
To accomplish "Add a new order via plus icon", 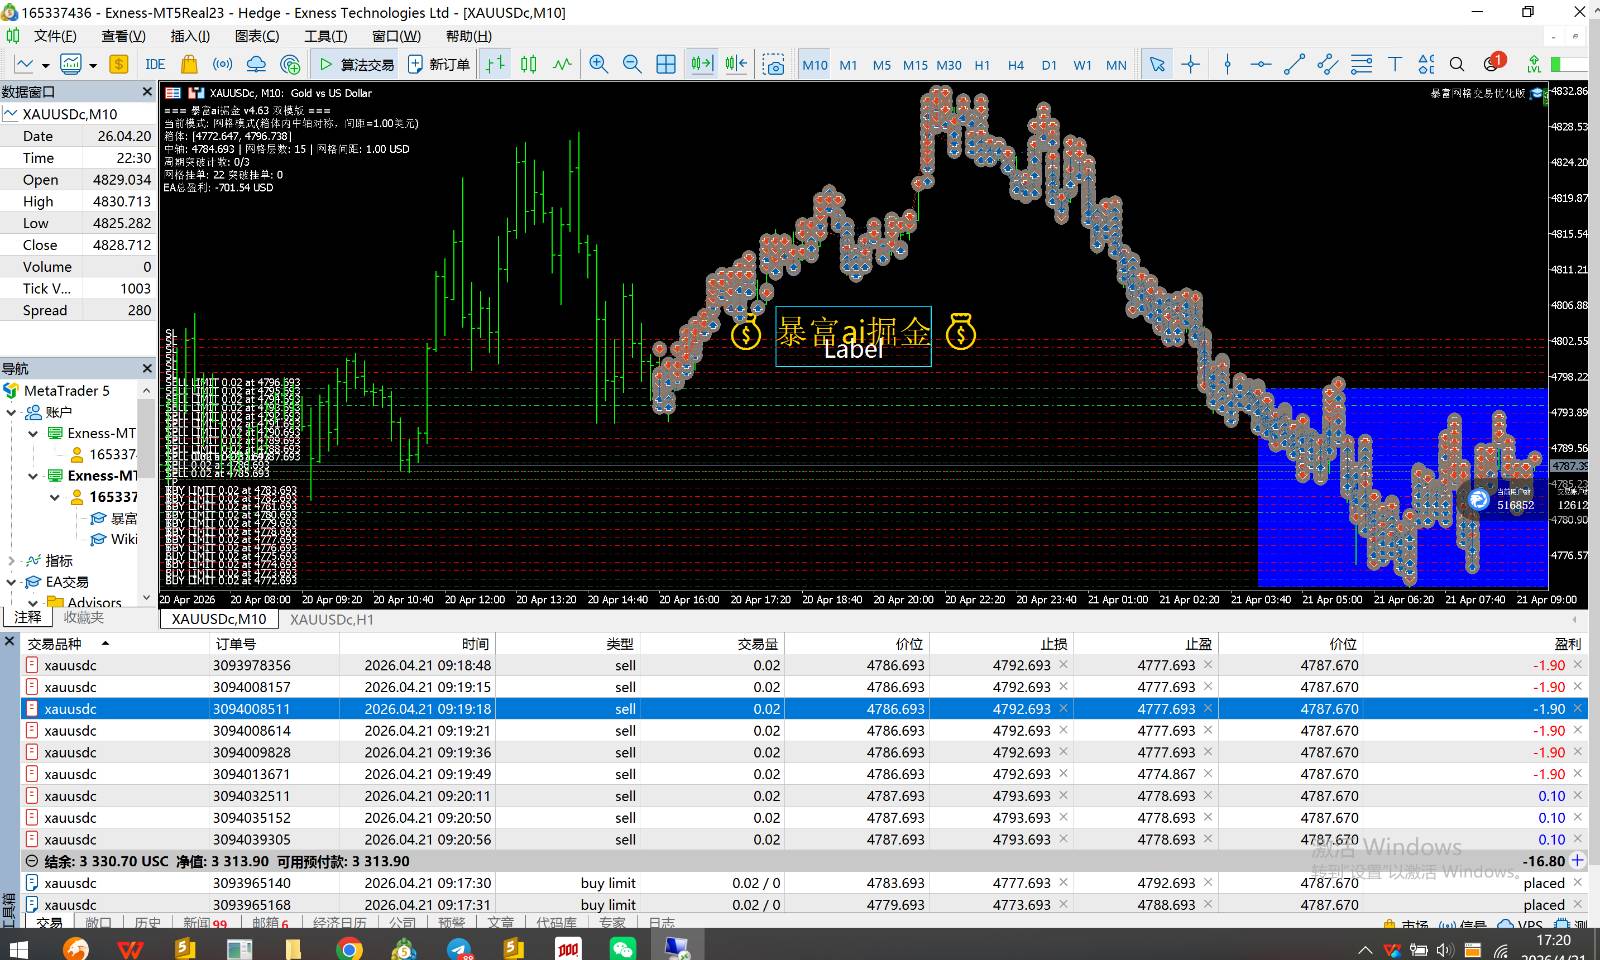I will pos(1577,861).
